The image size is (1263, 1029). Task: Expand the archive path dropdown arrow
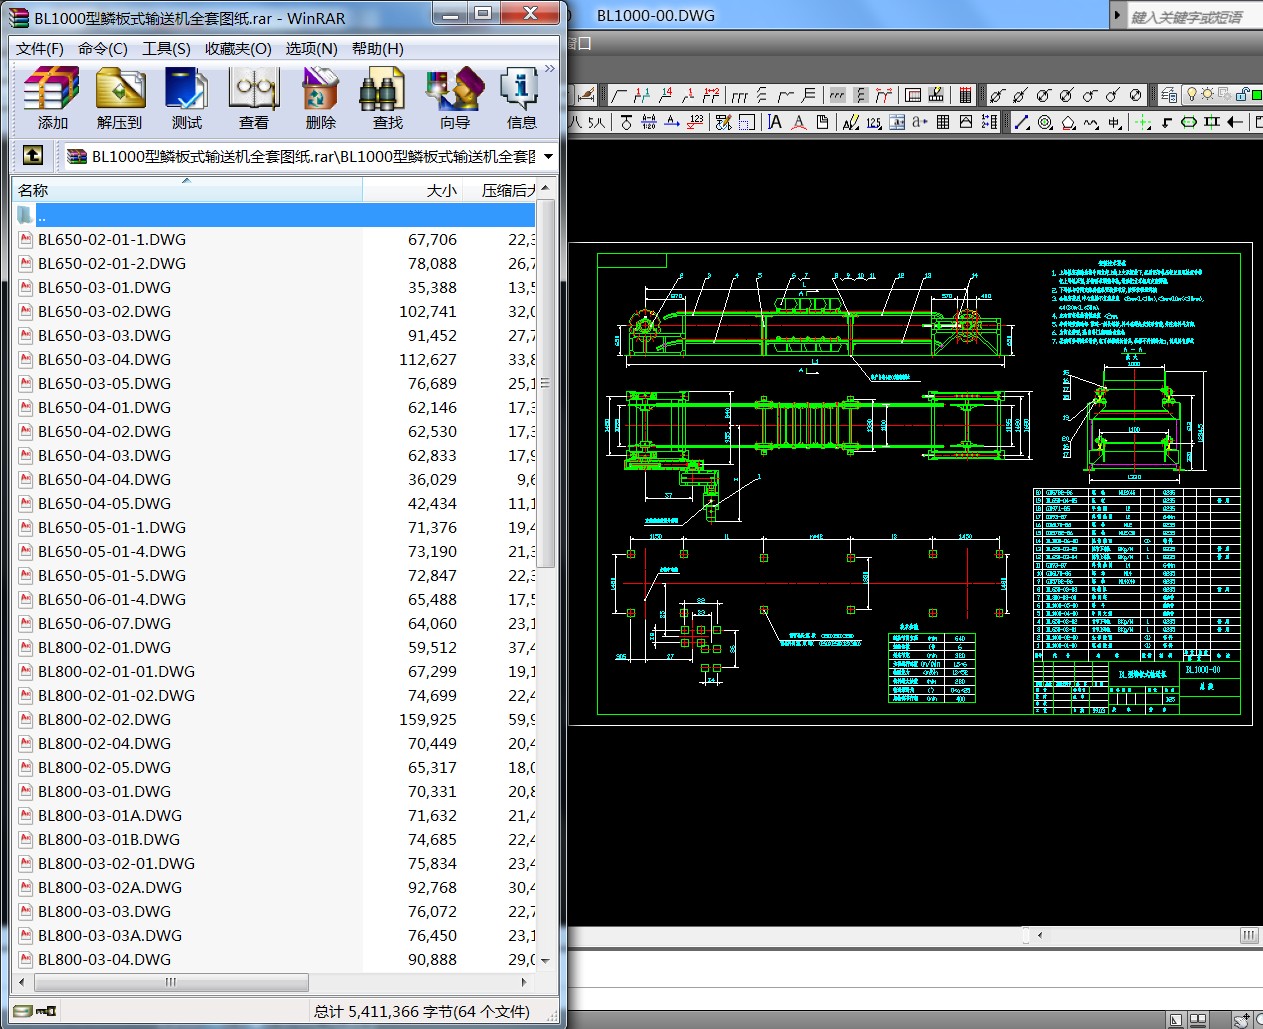point(548,156)
